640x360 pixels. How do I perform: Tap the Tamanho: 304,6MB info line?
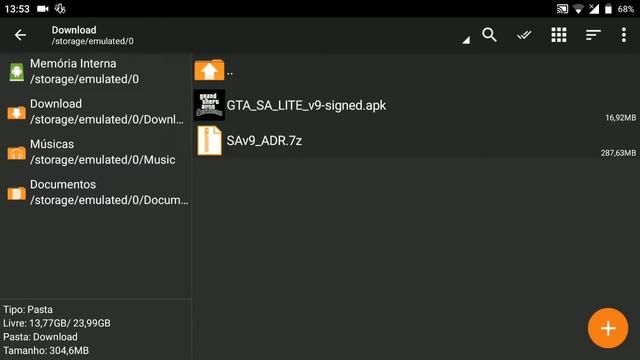[46, 350]
